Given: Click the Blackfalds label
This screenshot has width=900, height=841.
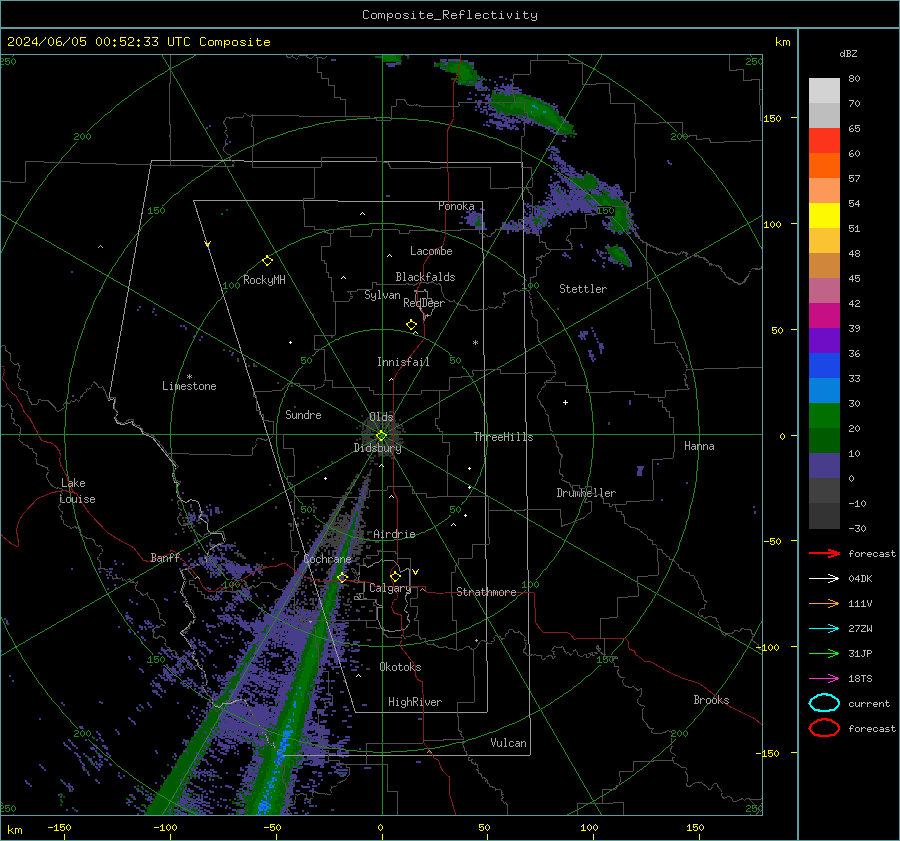Looking at the screenshot, I should point(425,277).
